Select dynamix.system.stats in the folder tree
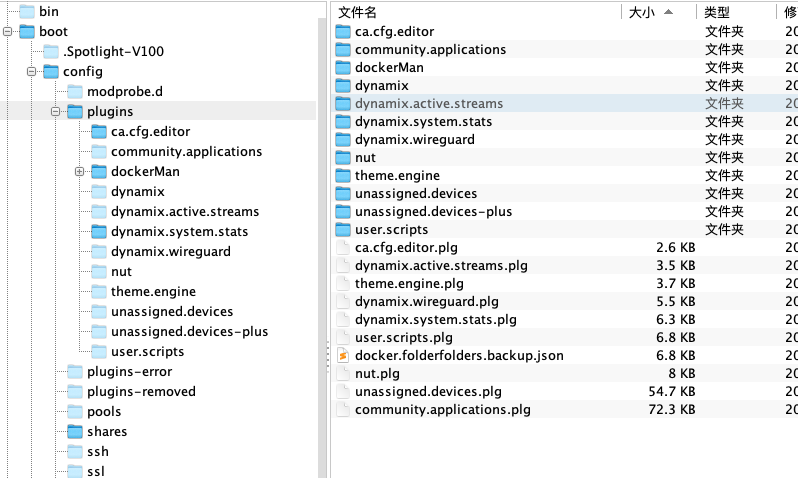This screenshot has height=478, width=798. click(179, 232)
